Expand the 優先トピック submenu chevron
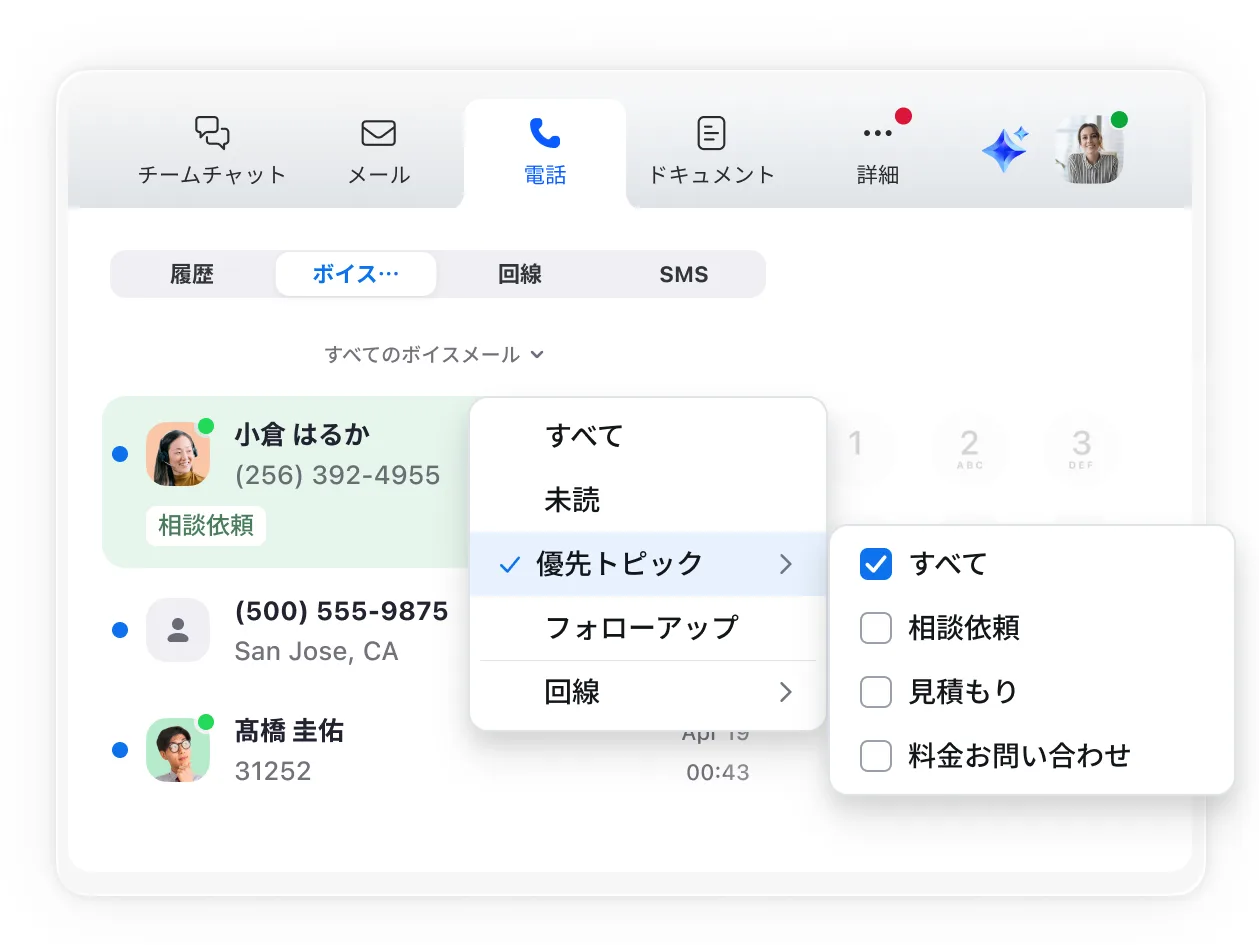Viewport: 1259px width, 945px height. coord(786,564)
